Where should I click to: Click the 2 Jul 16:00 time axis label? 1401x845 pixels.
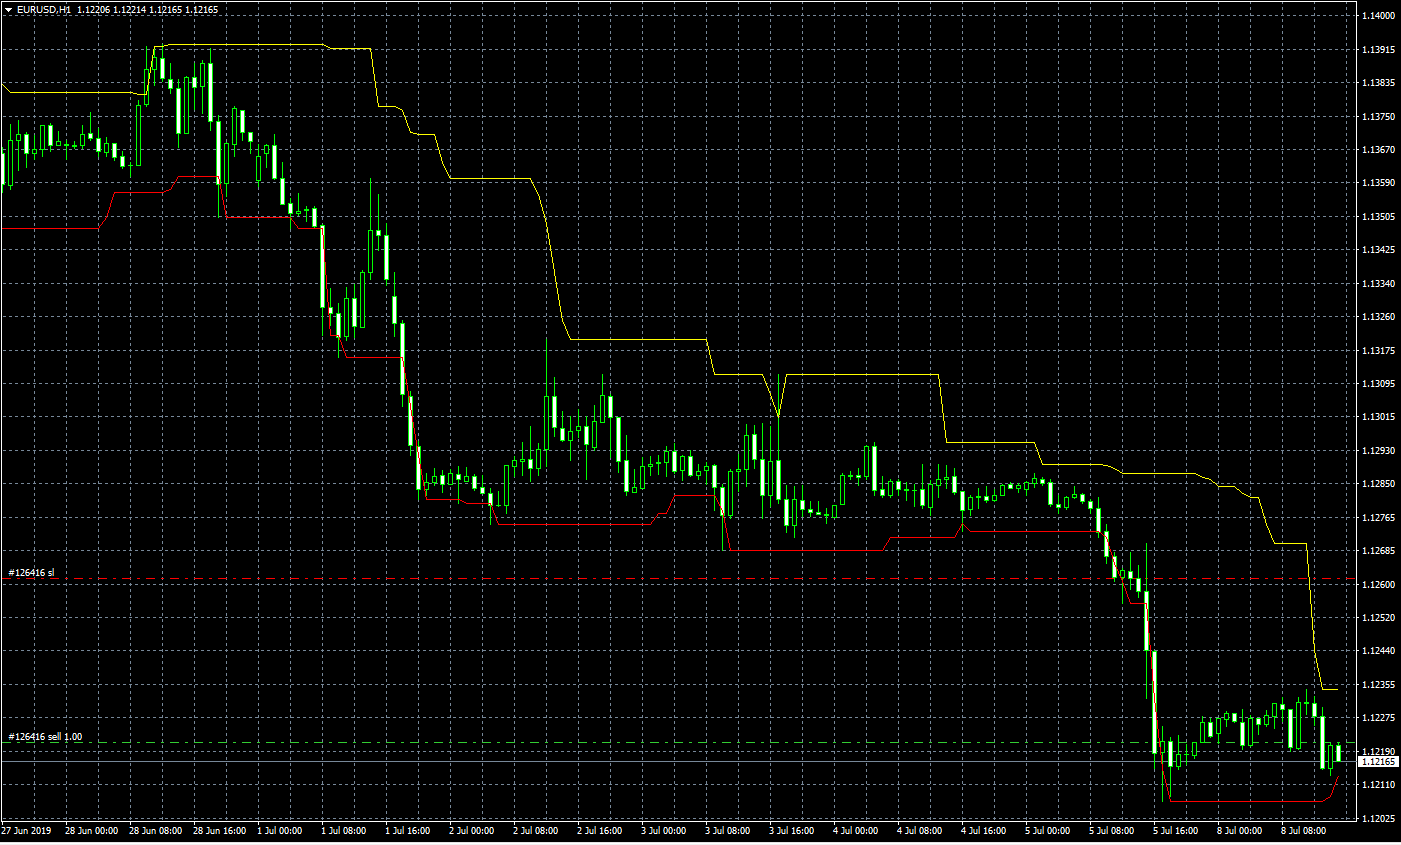pos(599,831)
